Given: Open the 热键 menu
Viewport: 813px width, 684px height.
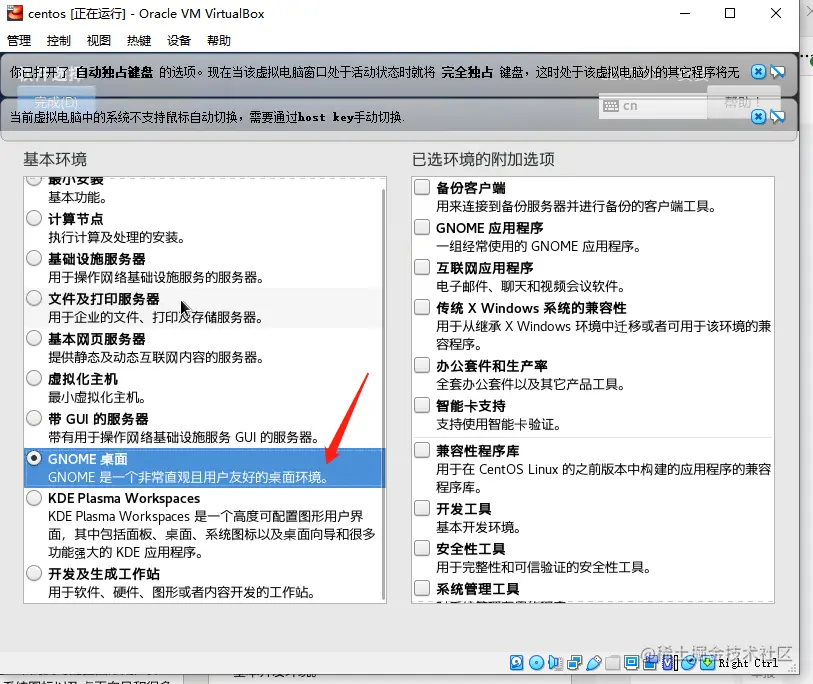Looking at the screenshot, I should [x=139, y=40].
